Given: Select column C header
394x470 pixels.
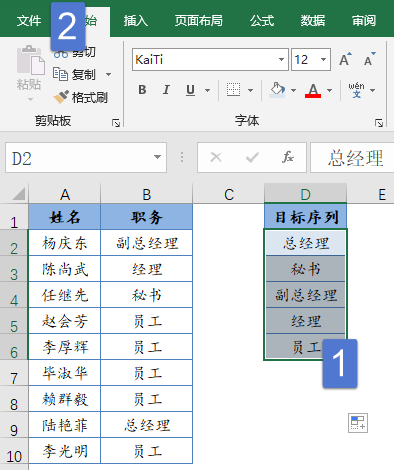Looking at the screenshot, I should pyautogui.click(x=229, y=194).
